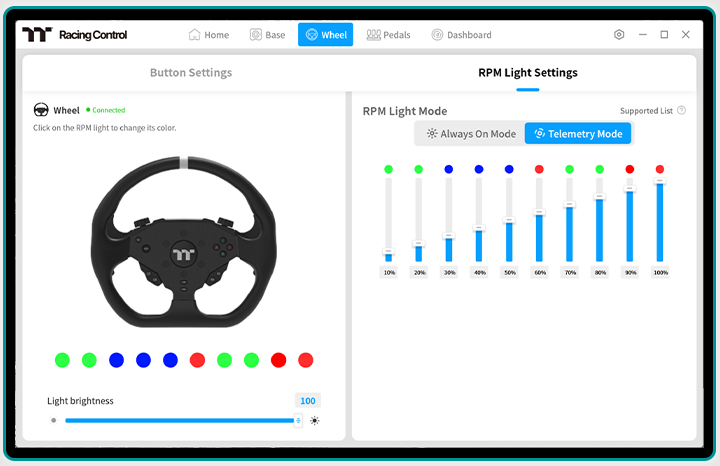Click the green dot above the 80% slider
Screen dimensions: 720x466
pos(599,169)
